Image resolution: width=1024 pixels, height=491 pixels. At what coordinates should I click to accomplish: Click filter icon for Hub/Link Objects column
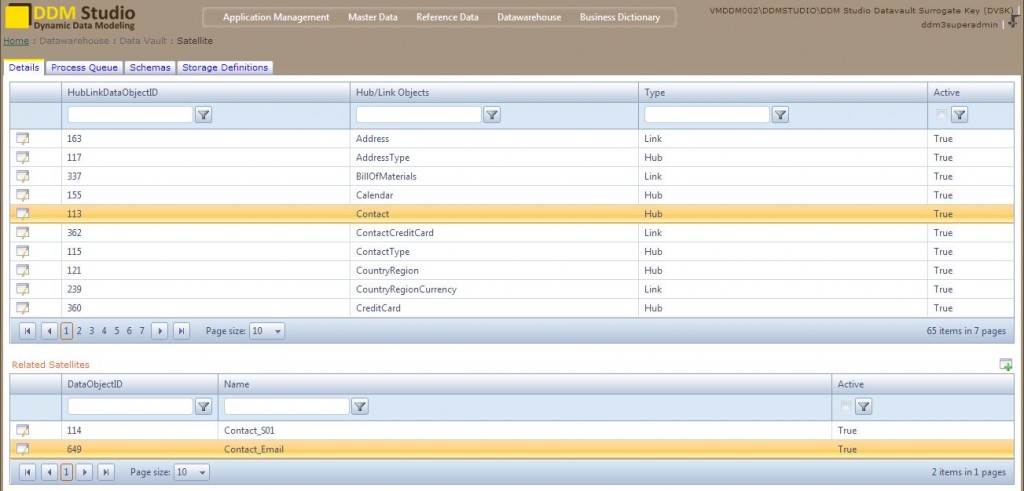(492, 115)
